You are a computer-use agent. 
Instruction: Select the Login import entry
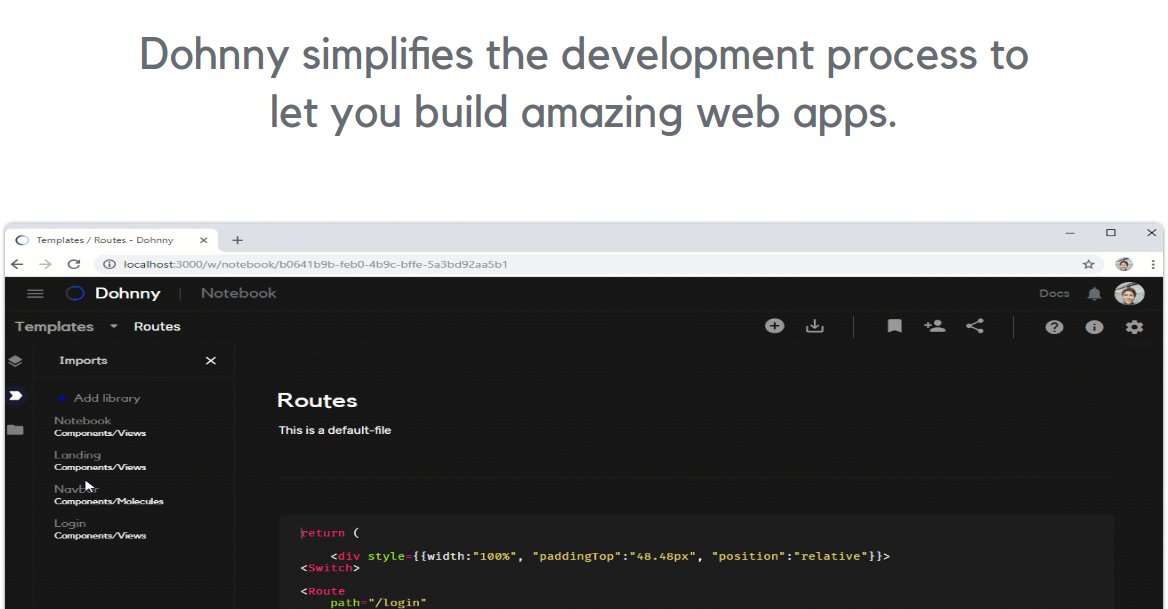click(100, 529)
